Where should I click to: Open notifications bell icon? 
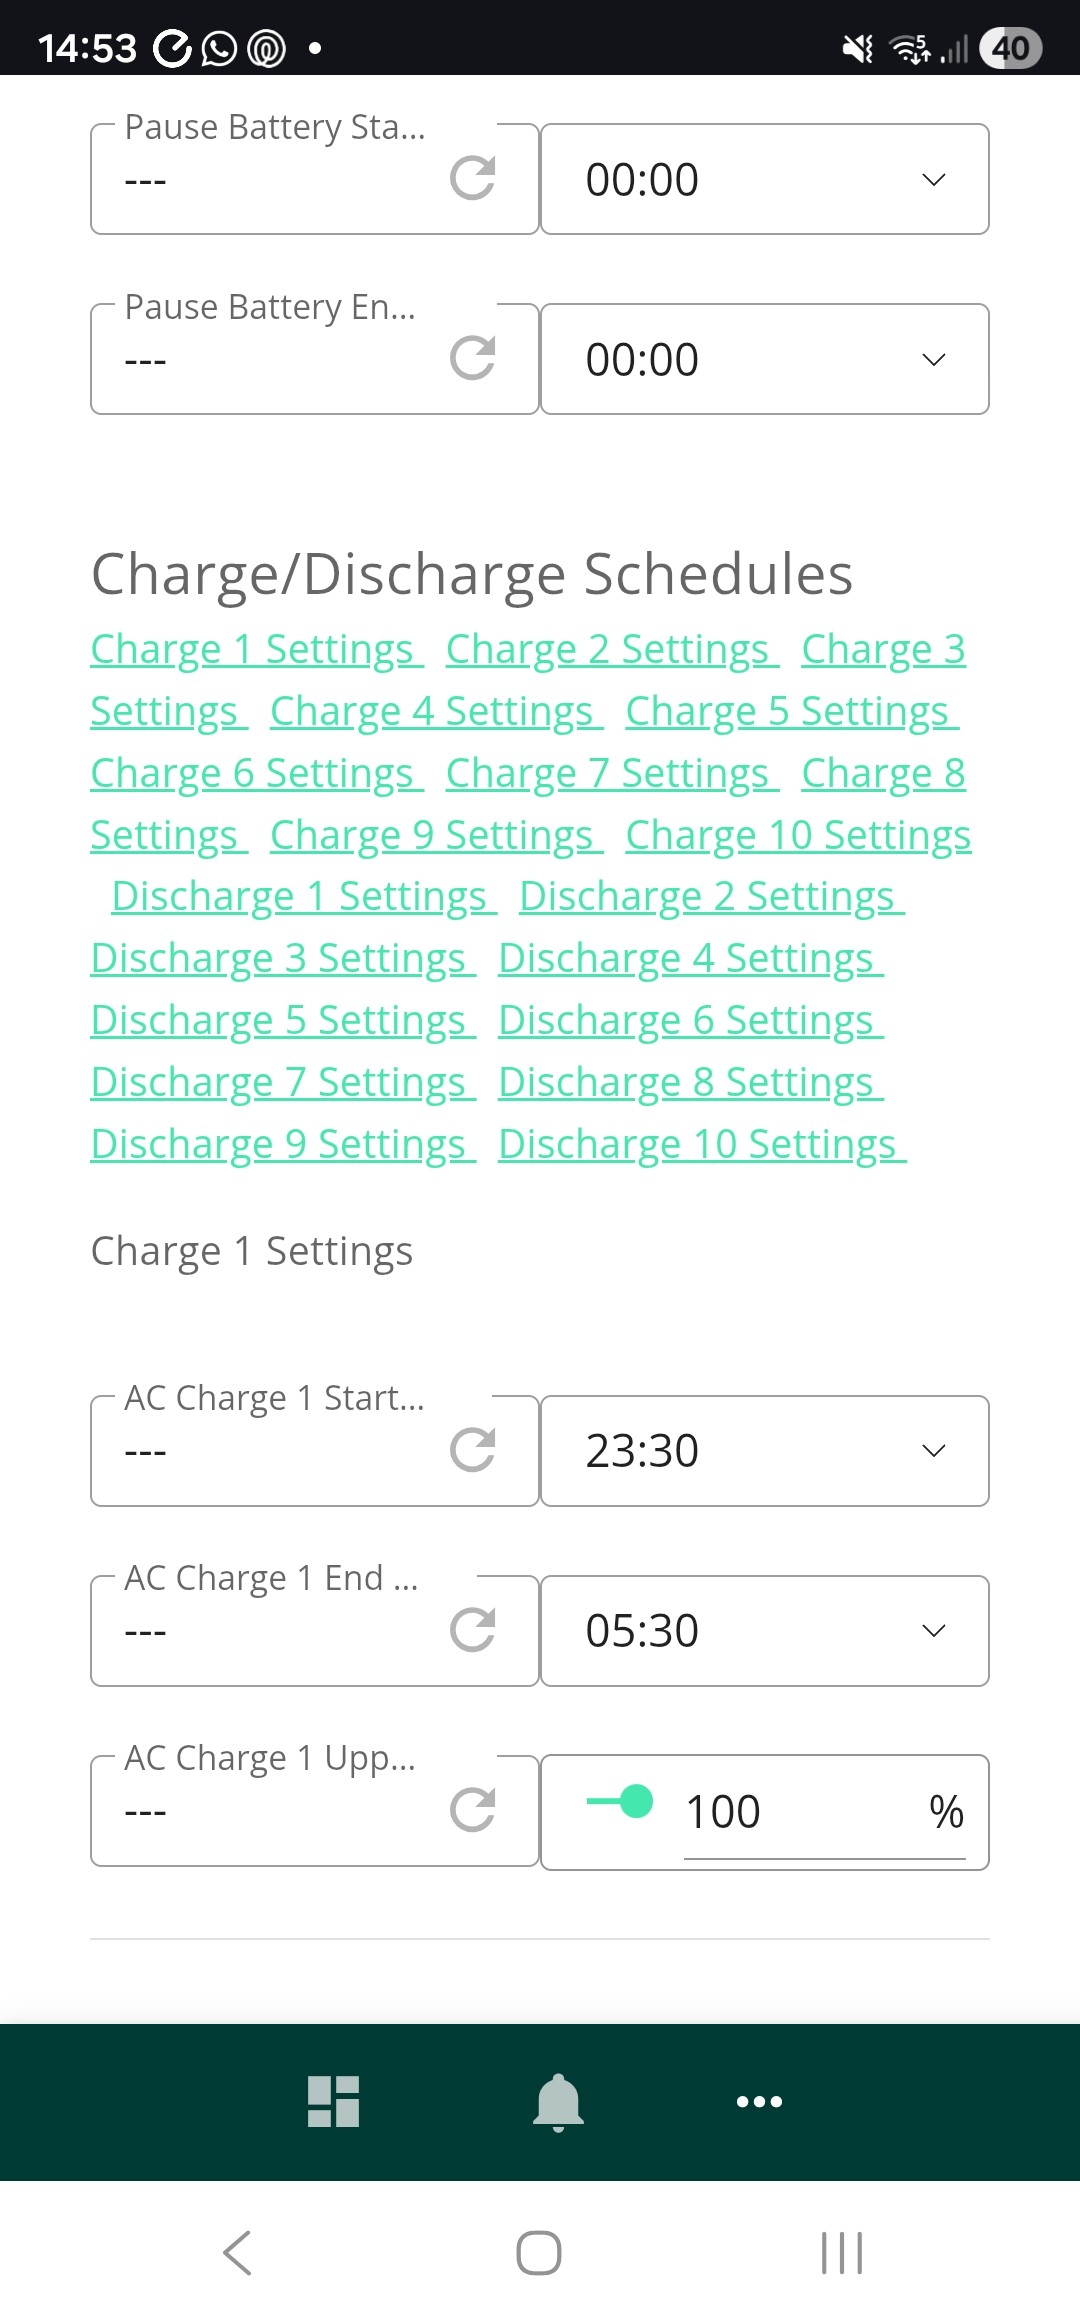pyautogui.click(x=558, y=2102)
